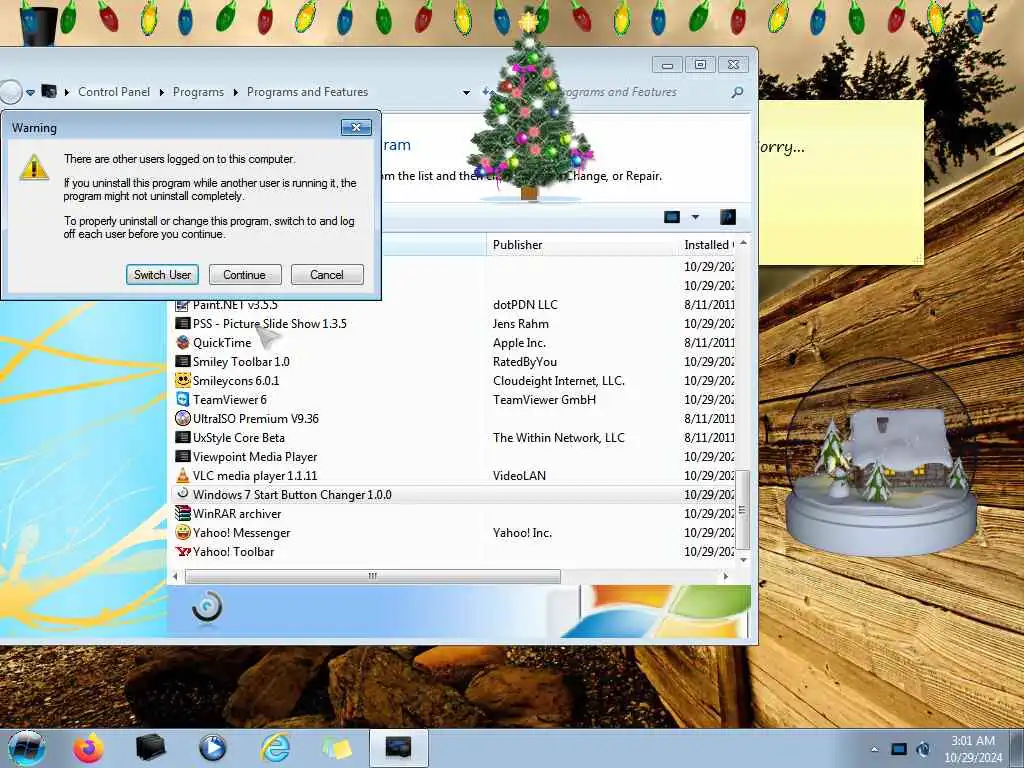Viewport: 1024px width, 768px height.
Task: Select the "TeamViewer GmbH" publisher cell
Action: tap(544, 399)
